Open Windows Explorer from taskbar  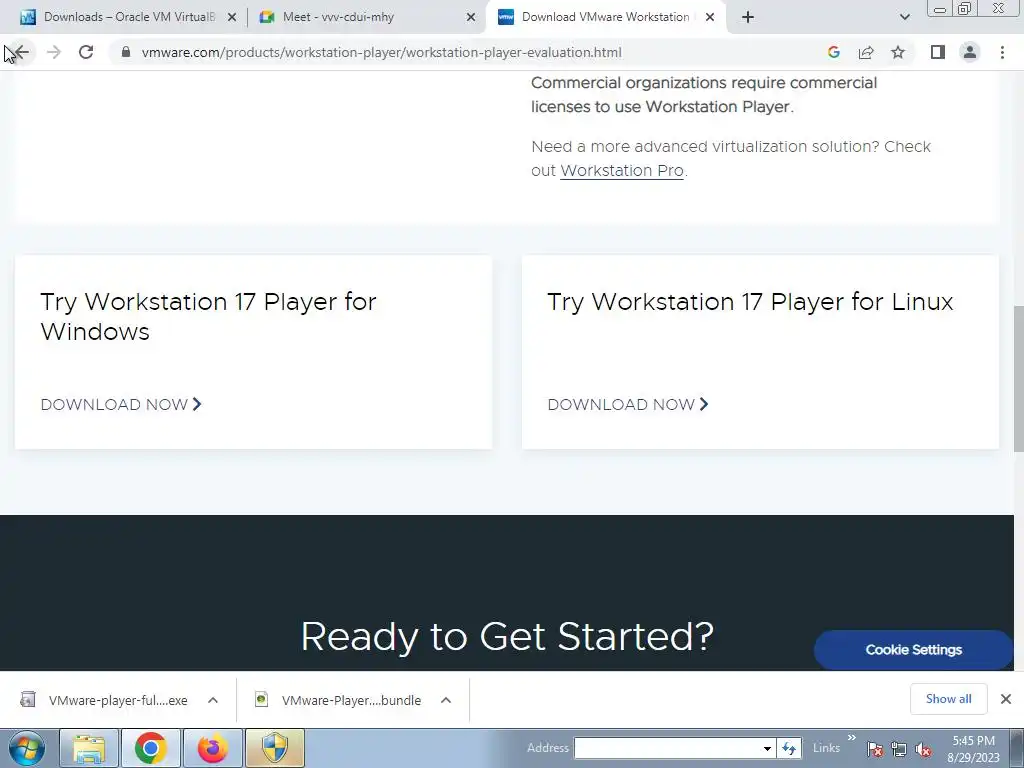89,748
